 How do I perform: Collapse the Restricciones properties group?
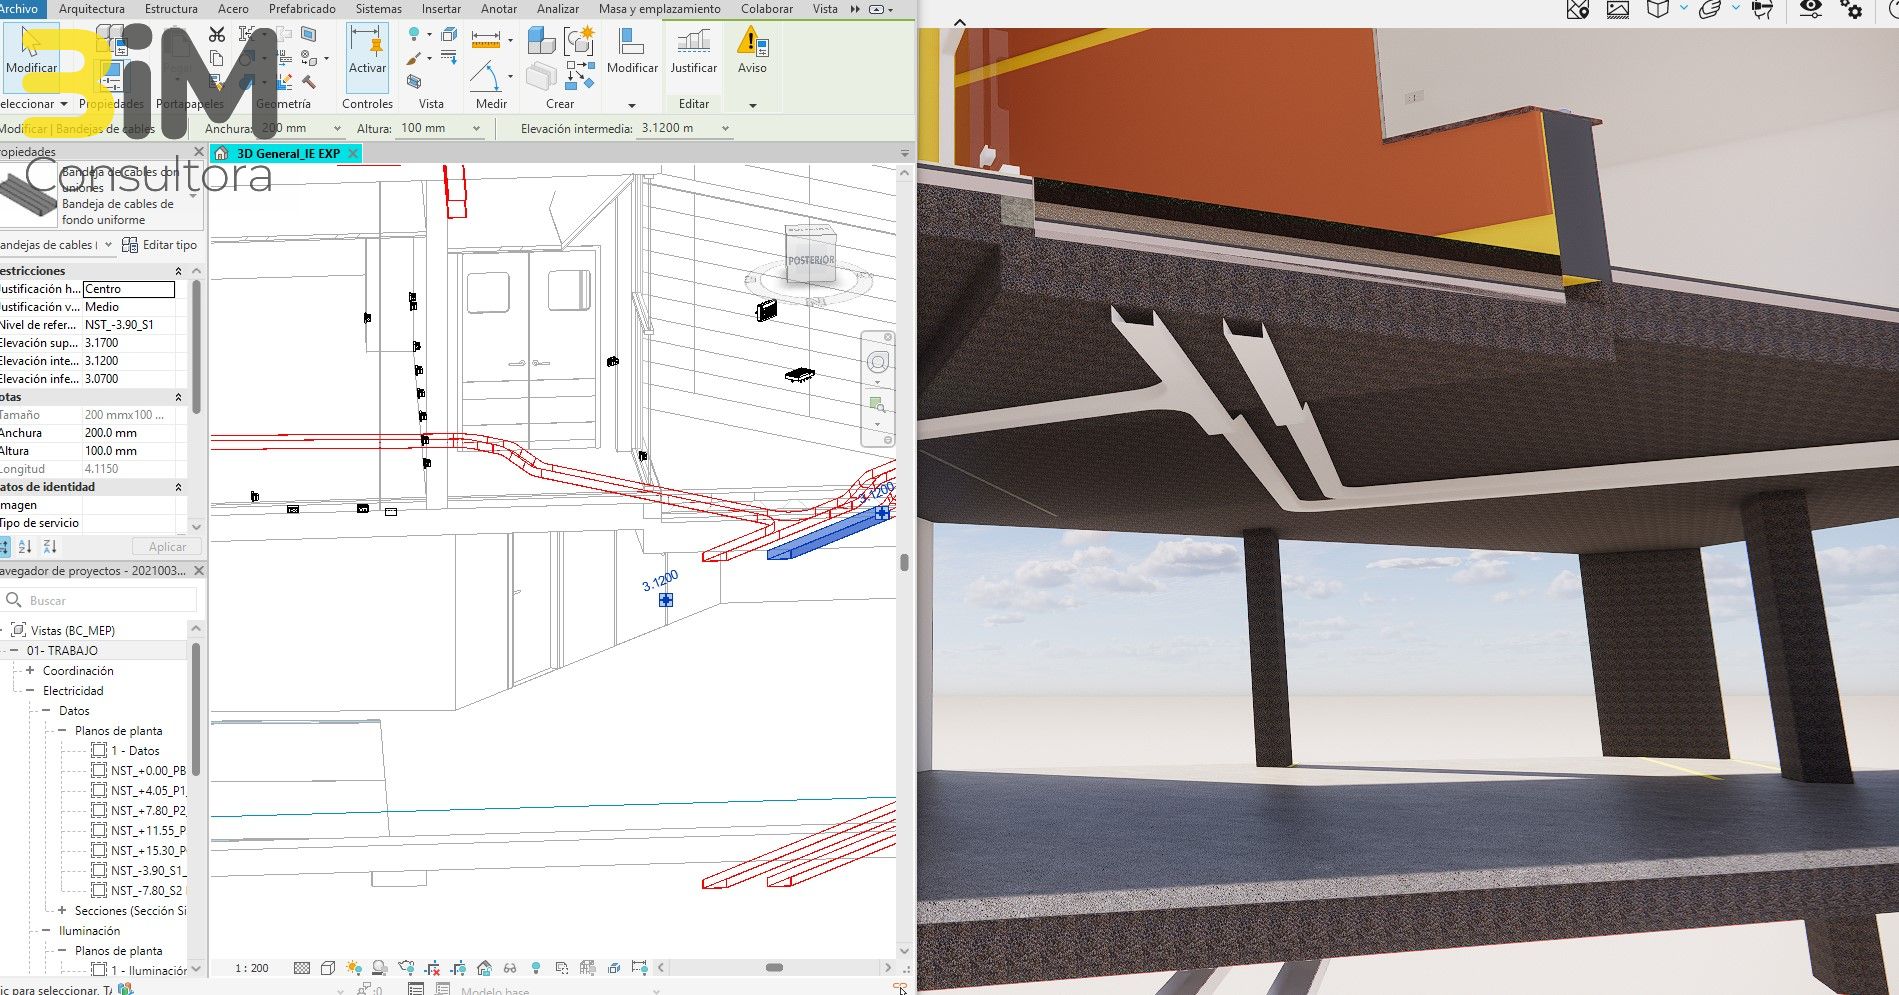178,271
